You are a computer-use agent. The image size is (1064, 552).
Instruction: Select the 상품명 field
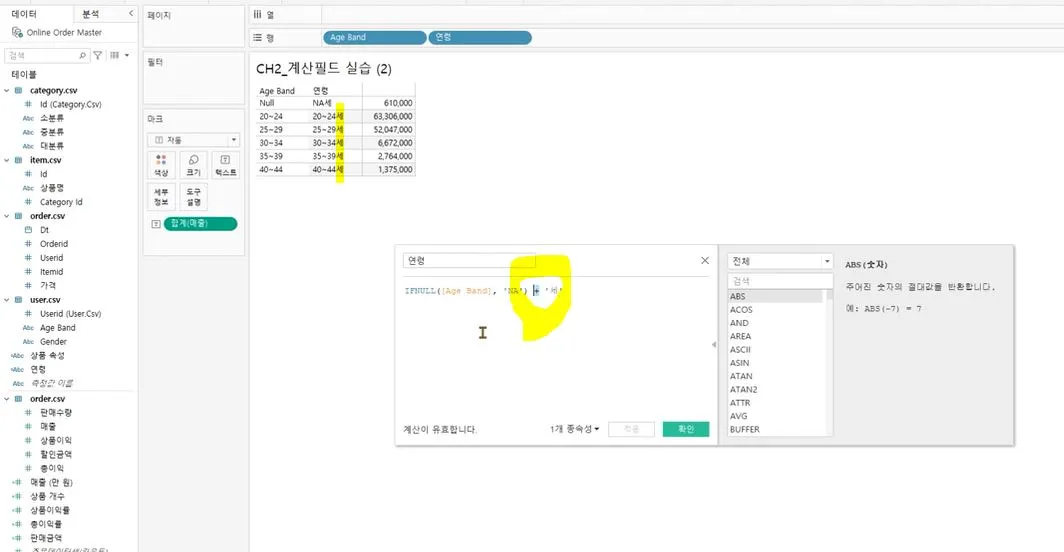tap(52, 188)
